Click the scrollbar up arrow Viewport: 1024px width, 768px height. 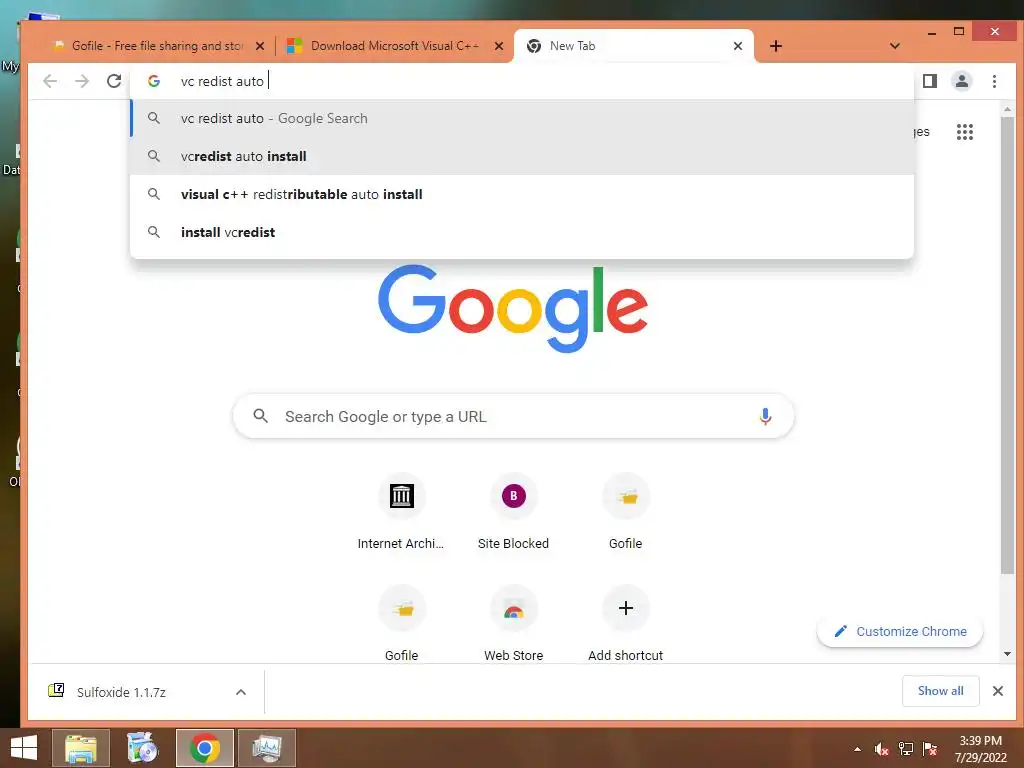[x=1007, y=109]
